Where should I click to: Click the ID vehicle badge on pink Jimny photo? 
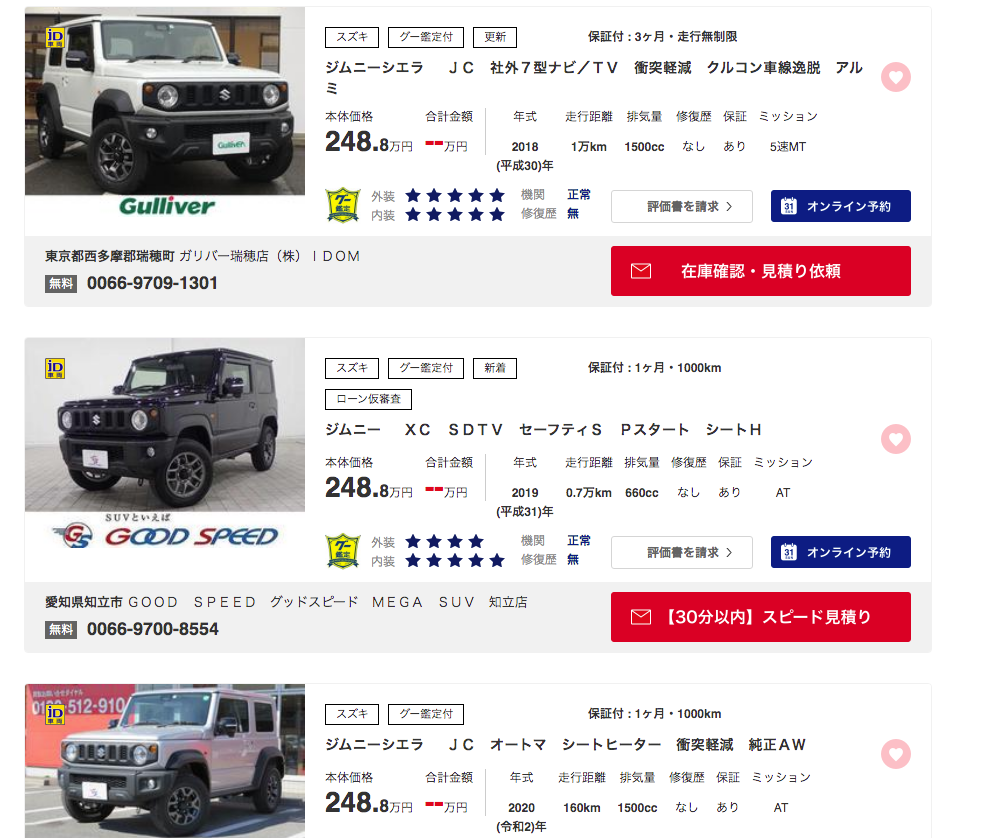(x=55, y=715)
